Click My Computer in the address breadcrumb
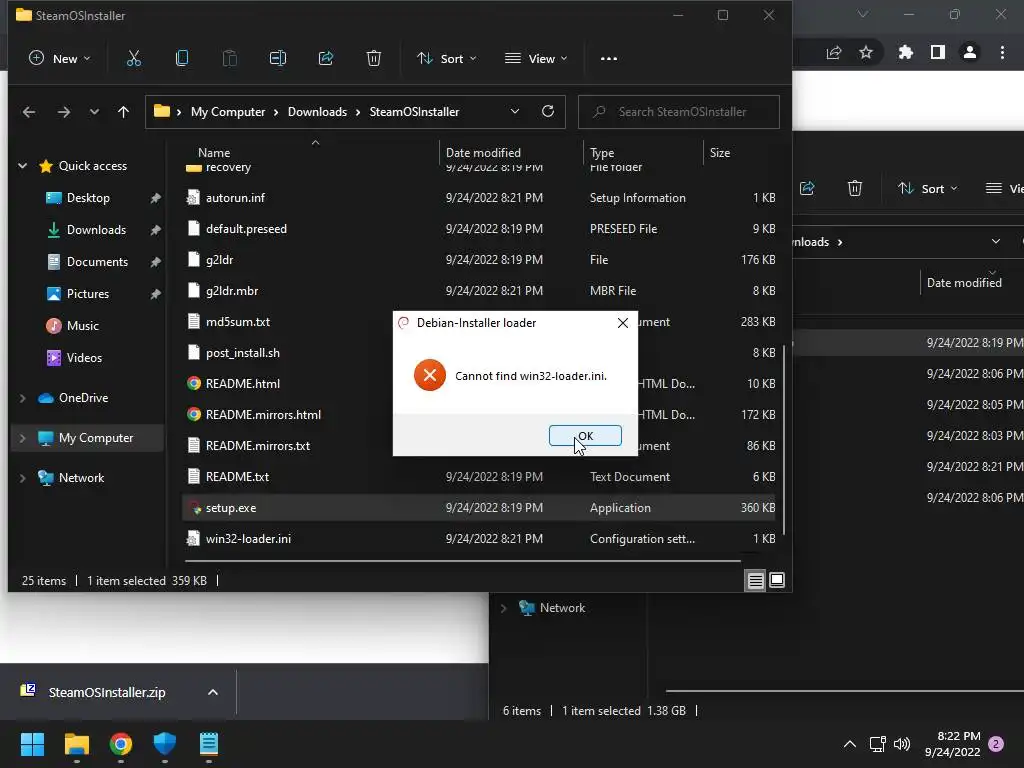The width and height of the screenshot is (1024, 768). tap(228, 112)
